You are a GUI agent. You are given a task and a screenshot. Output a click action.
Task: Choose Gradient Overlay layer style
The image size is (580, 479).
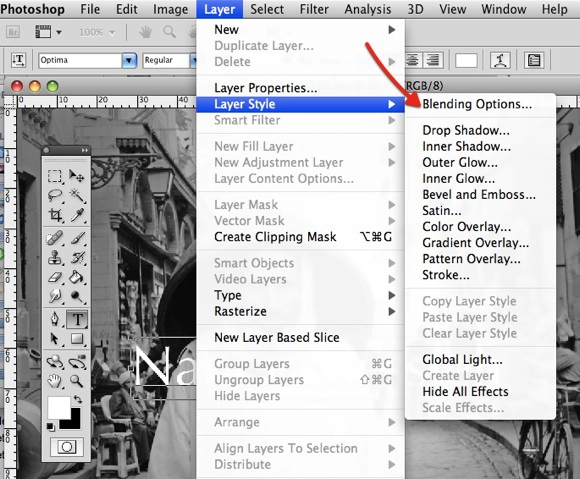481,243
